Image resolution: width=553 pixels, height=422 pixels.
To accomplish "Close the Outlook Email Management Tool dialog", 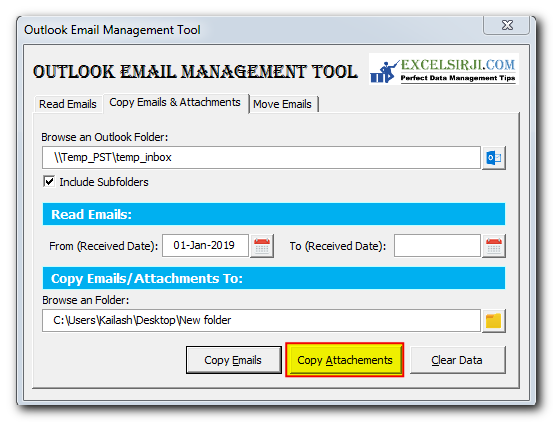I will [x=507, y=25].
